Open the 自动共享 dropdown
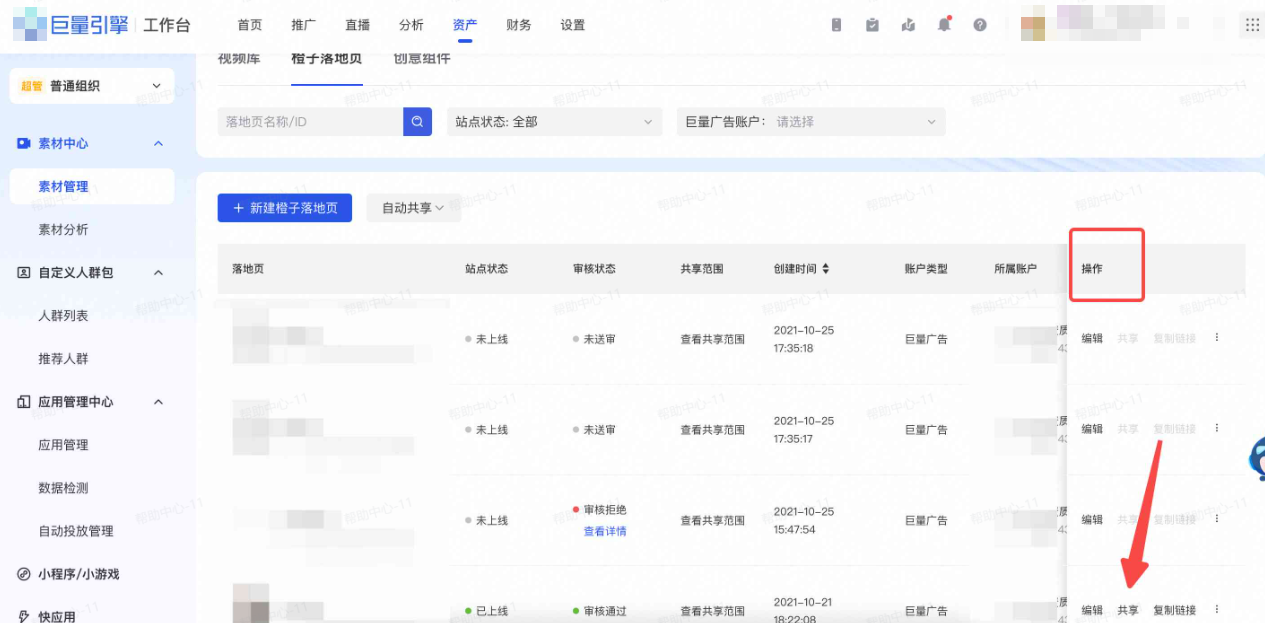 pyautogui.click(x=413, y=208)
